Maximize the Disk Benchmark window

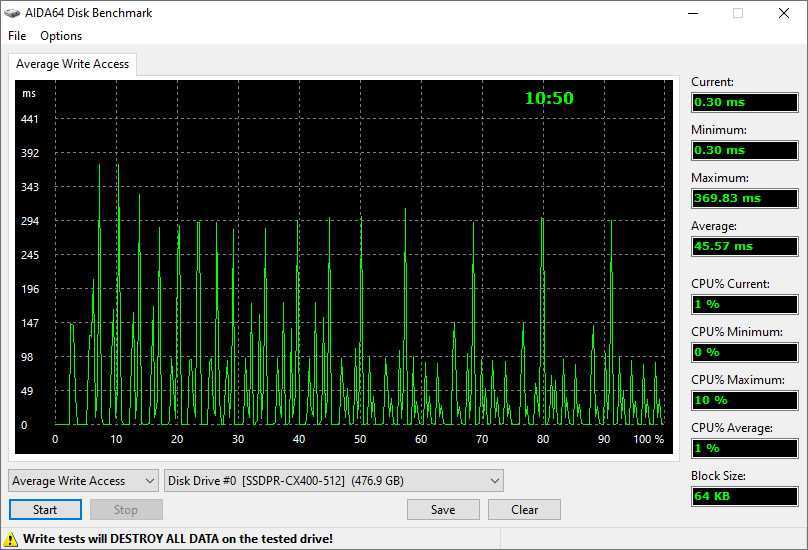point(737,14)
